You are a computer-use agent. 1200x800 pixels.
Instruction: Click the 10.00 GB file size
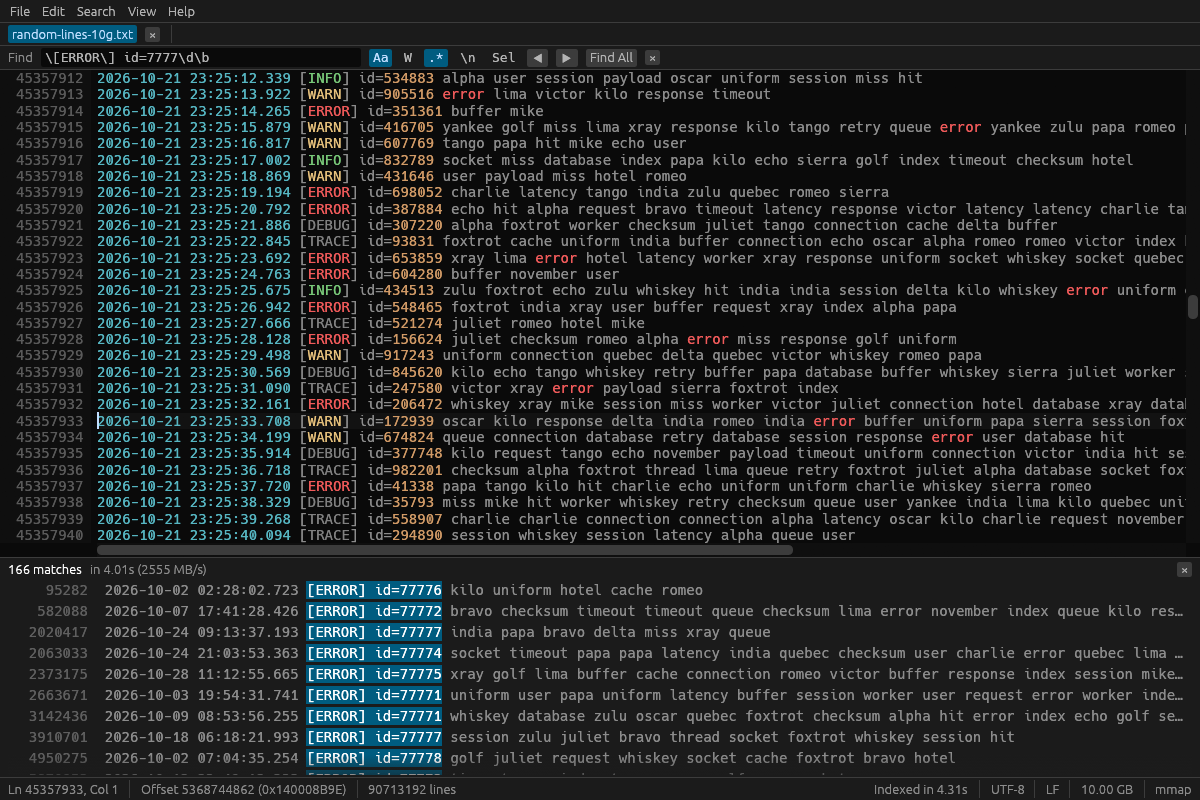[x=1107, y=790]
